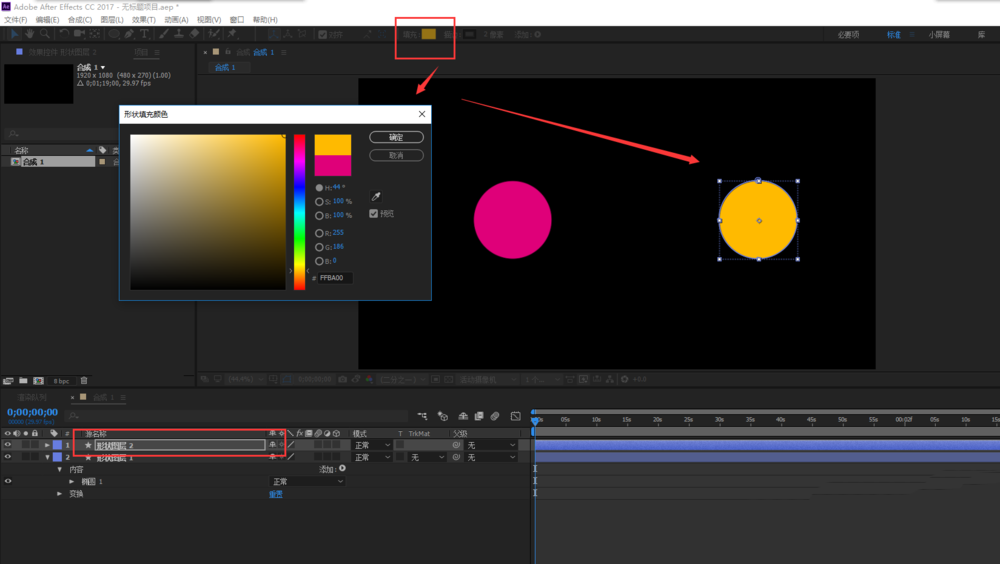Expand the Transform group of layer 1
This screenshot has width=1000, height=564.
tap(60, 493)
